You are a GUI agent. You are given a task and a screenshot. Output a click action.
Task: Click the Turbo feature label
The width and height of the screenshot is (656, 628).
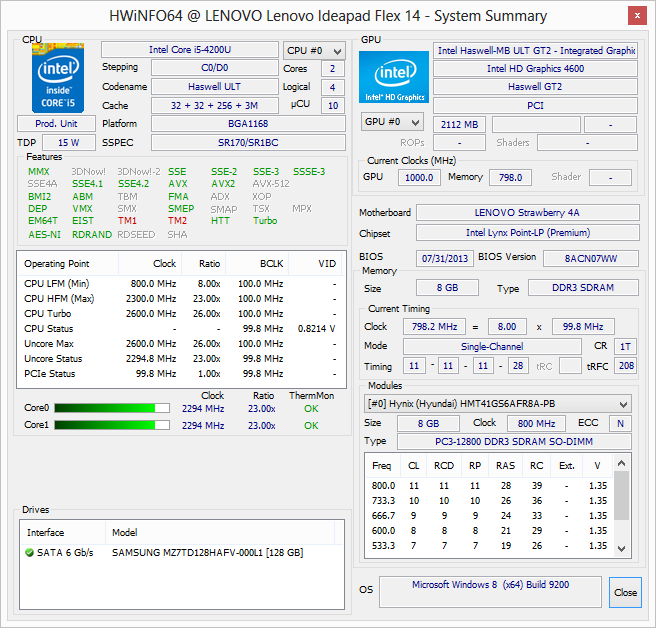click(x=265, y=220)
